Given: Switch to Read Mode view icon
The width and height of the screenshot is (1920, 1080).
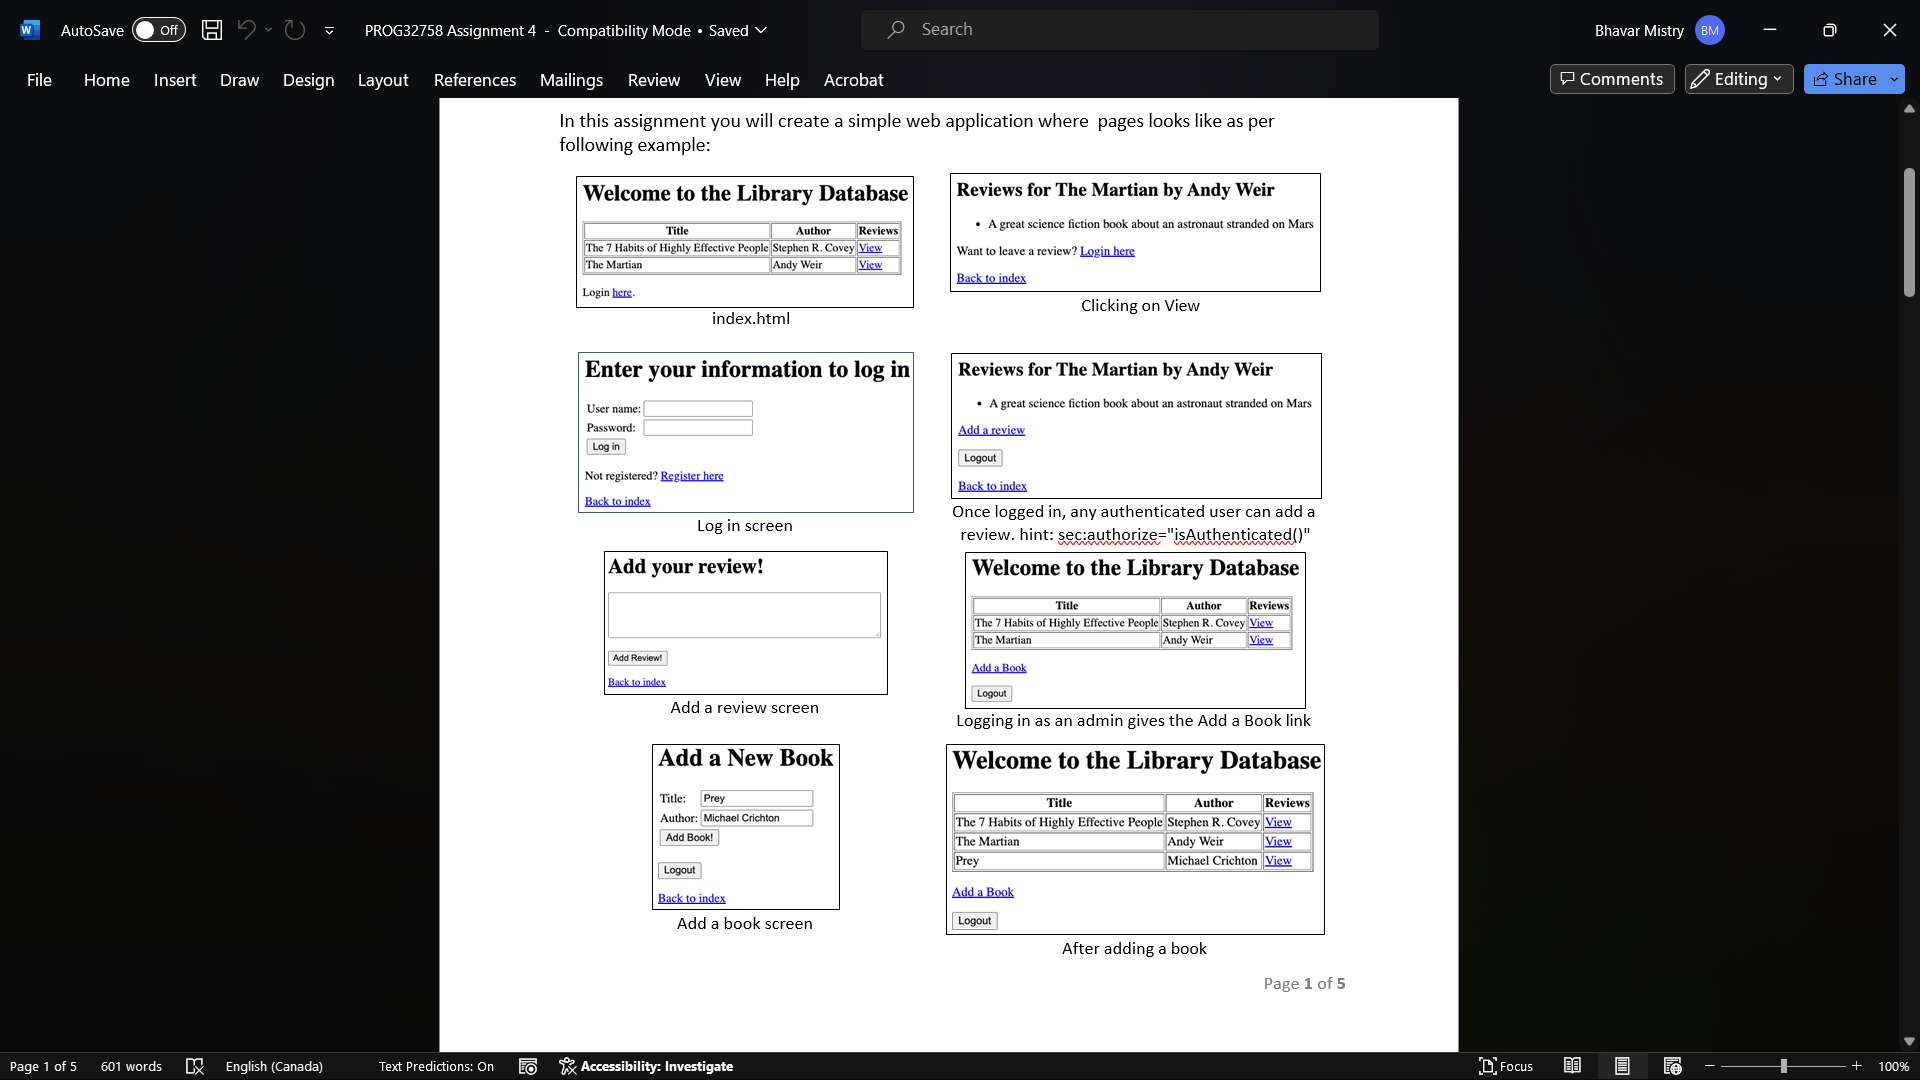Looking at the screenshot, I should (x=1572, y=1066).
